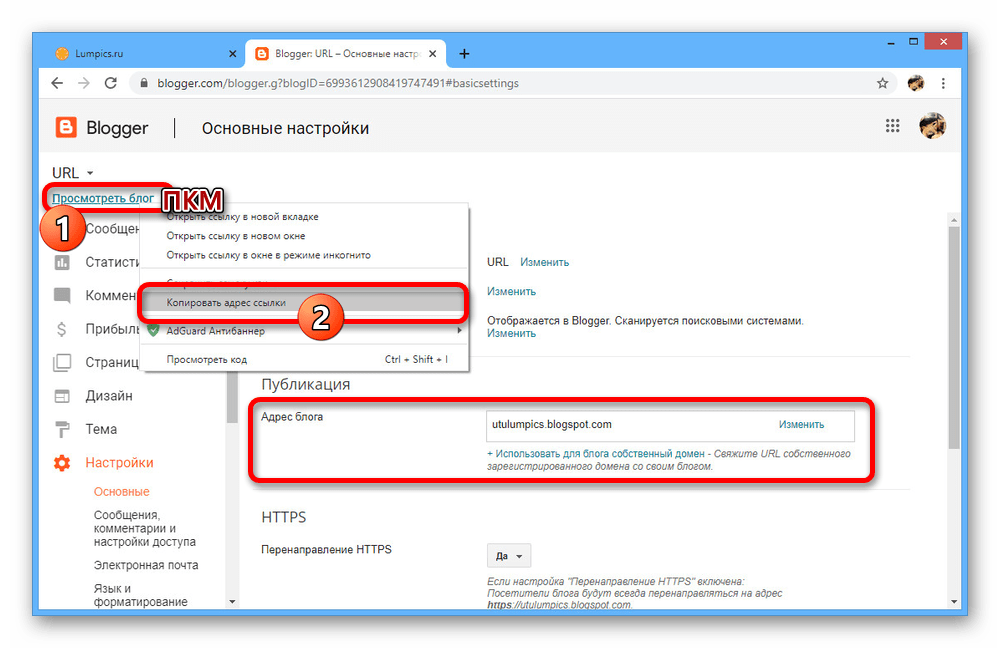
Task: Open 'Электронная почта' settings
Action: [146, 565]
